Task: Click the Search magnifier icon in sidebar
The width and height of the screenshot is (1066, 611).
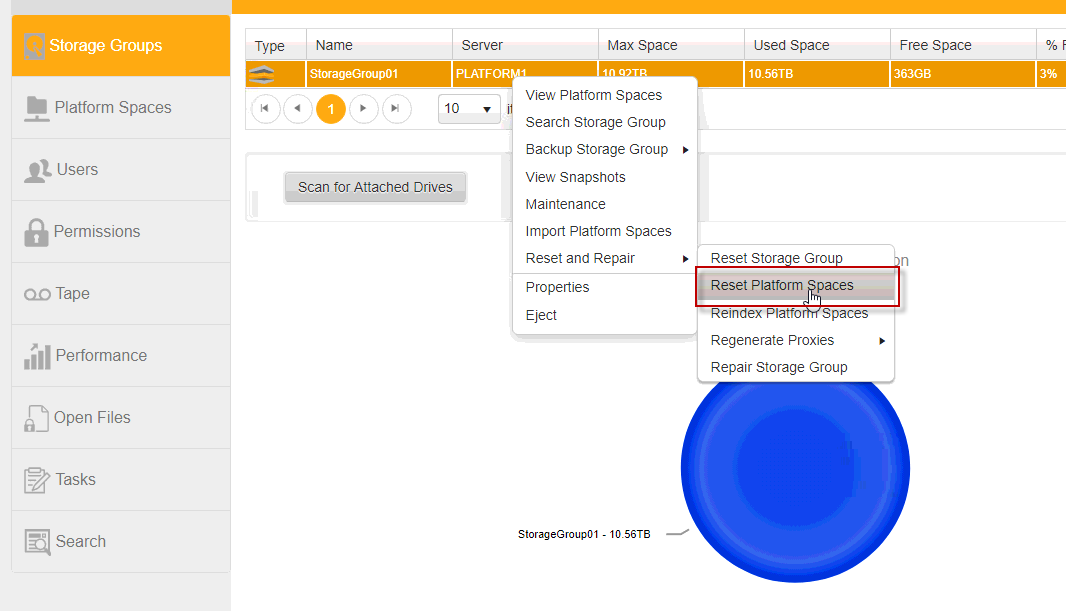Action: point(37,542)
